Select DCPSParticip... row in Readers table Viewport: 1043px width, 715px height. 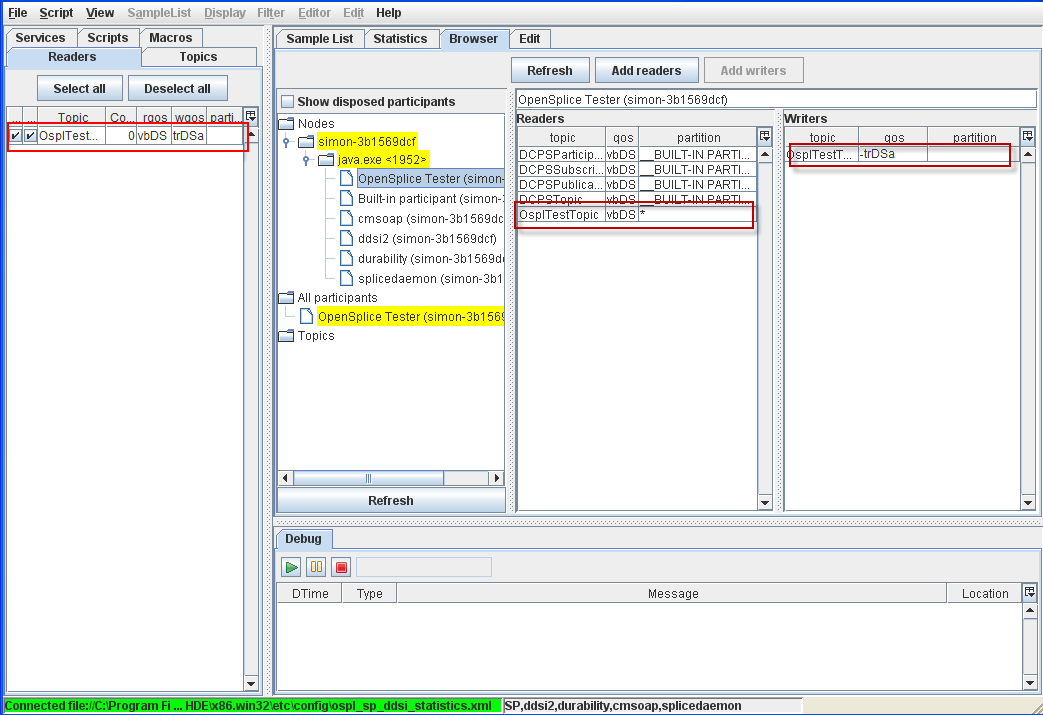click(637, 154)
